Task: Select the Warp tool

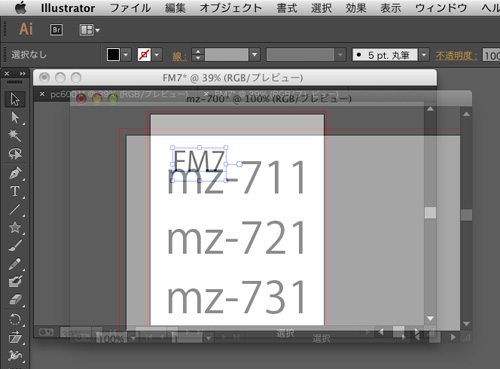Action: tap(15, 355)
